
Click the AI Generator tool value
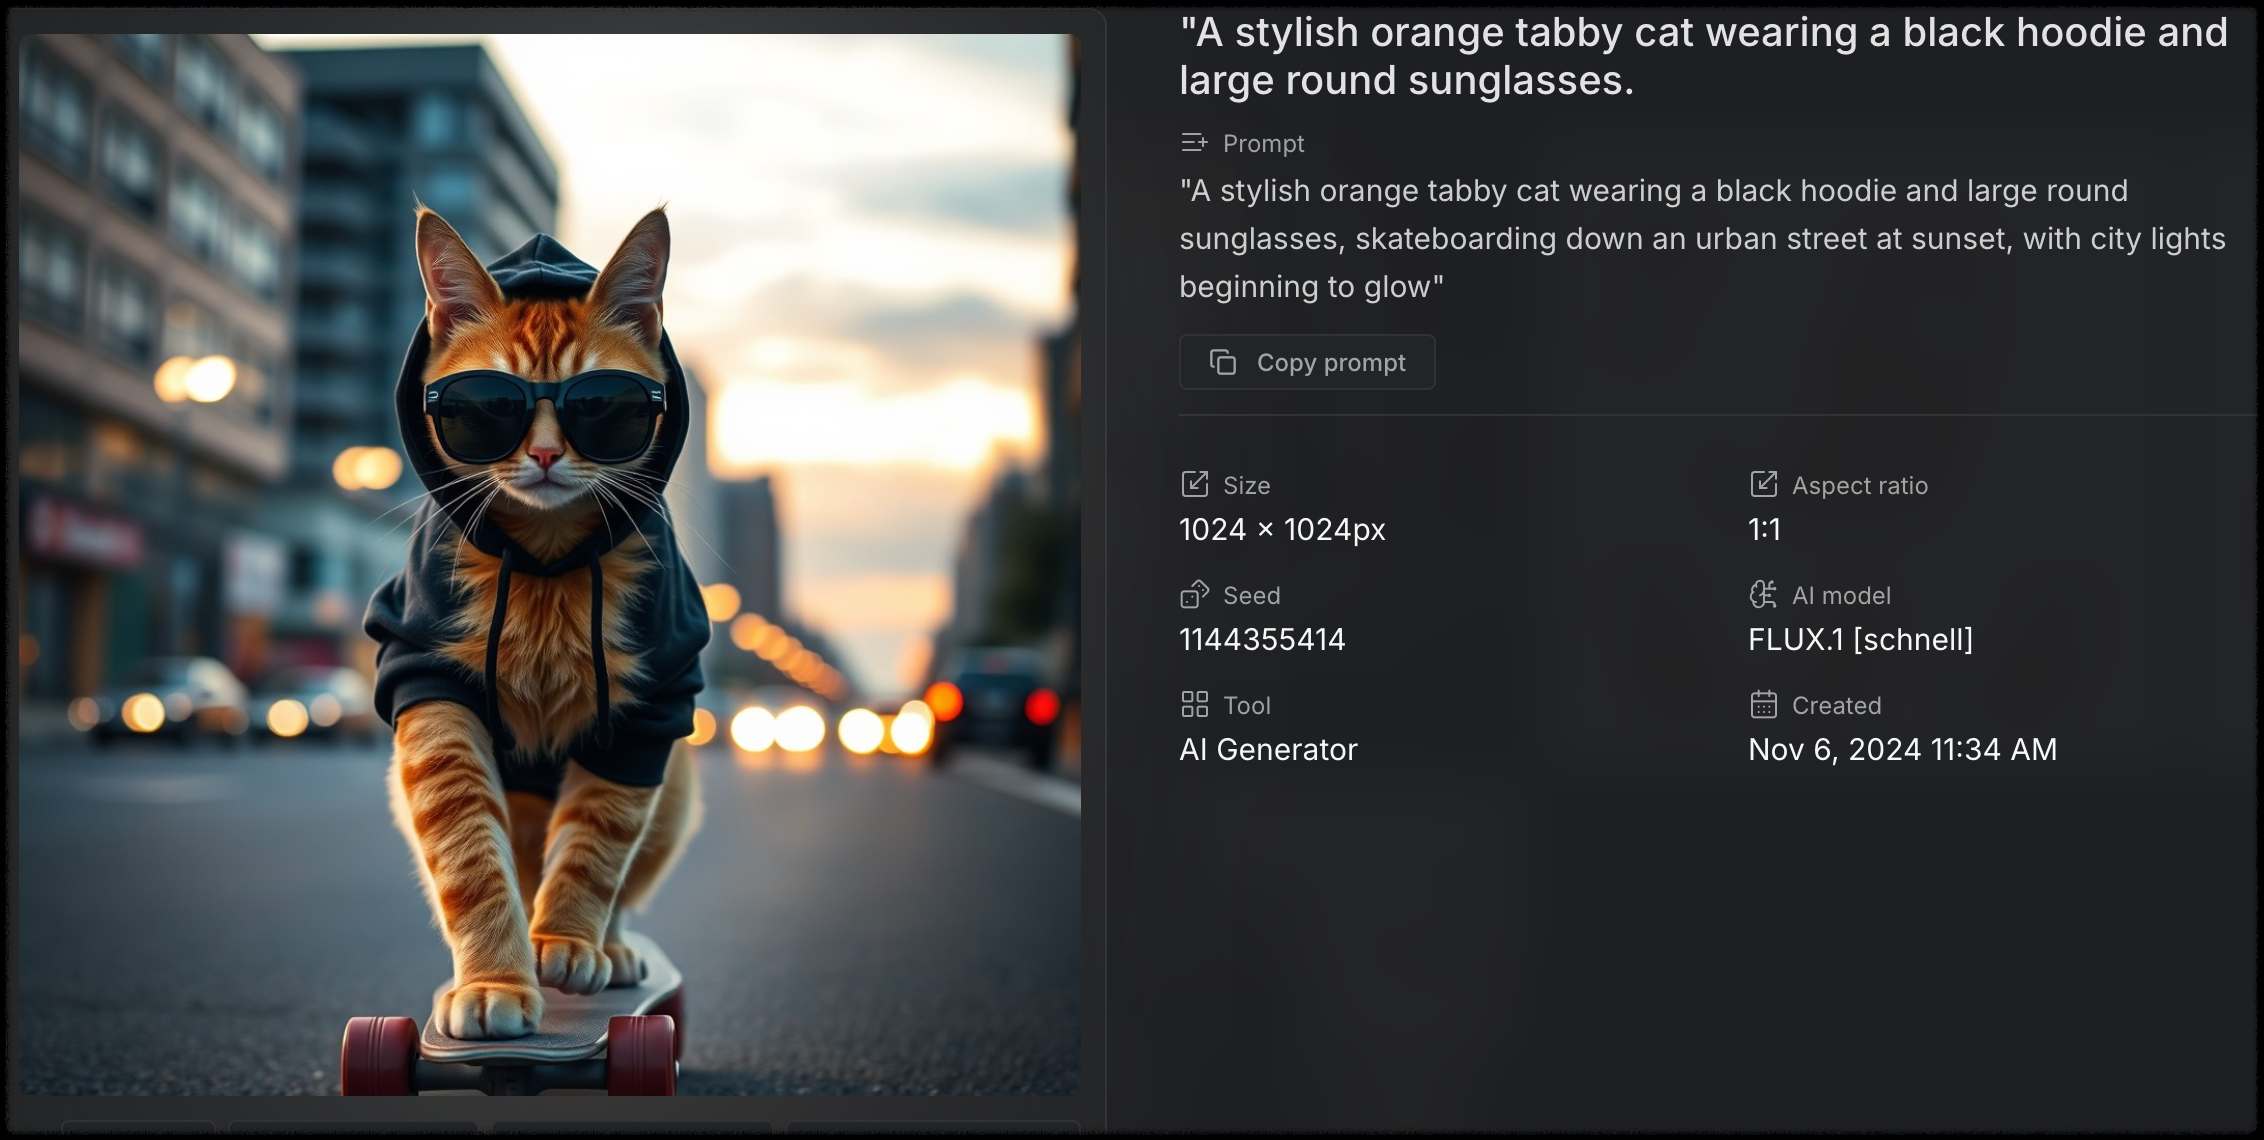click(x=1268, y=749)
